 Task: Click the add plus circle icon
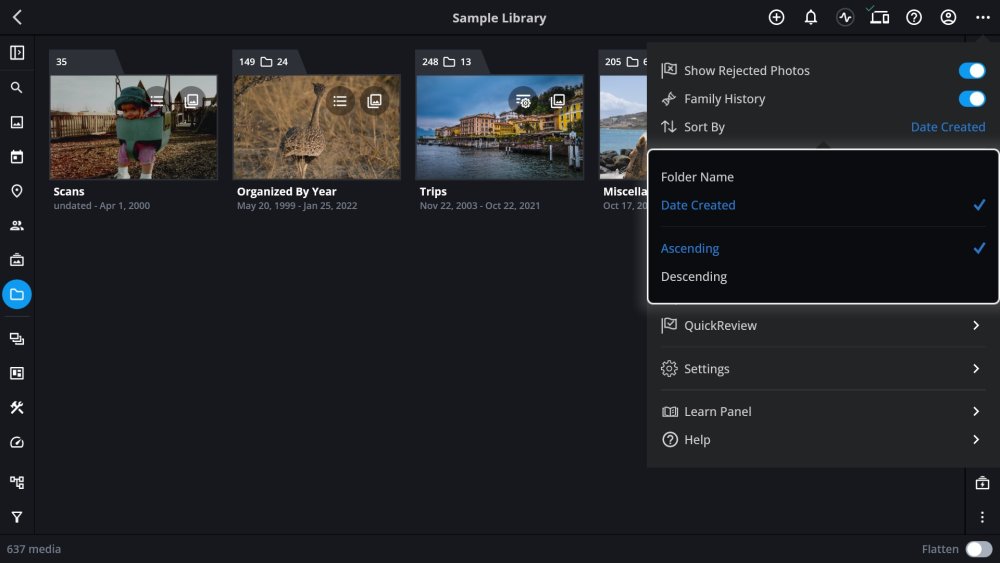click(x=776, y=17)
